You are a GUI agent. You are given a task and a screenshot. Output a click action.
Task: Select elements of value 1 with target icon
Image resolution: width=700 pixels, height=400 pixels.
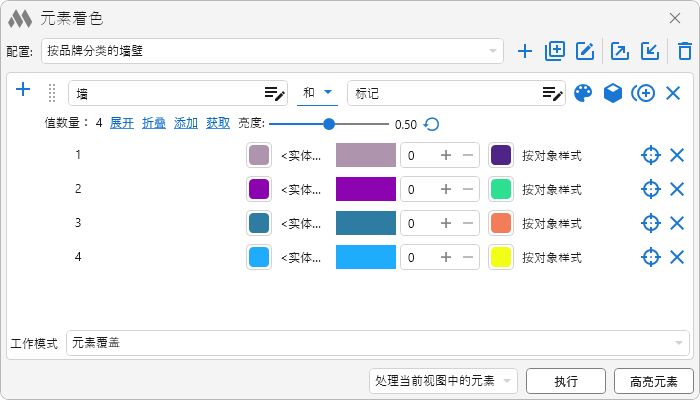pyautogui.click(x=650, y=155)
